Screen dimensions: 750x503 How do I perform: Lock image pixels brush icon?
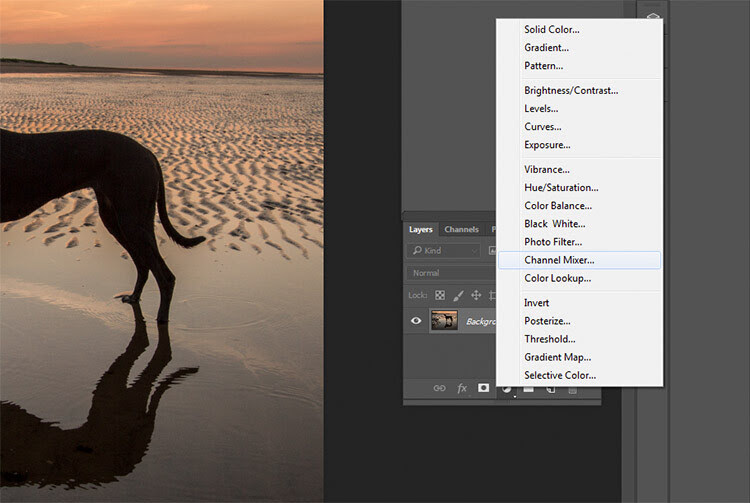[458, 295]
